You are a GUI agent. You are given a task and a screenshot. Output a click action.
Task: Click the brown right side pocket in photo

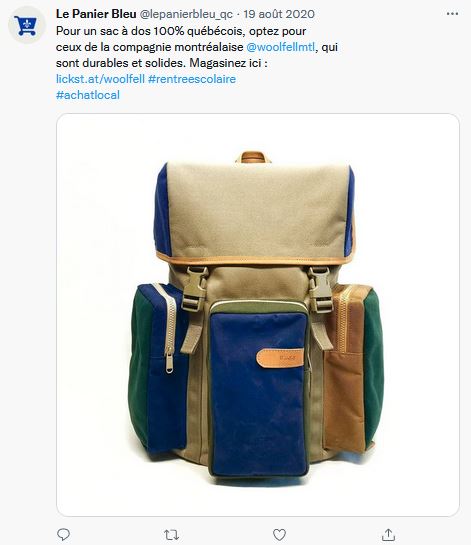pos(345,368)
